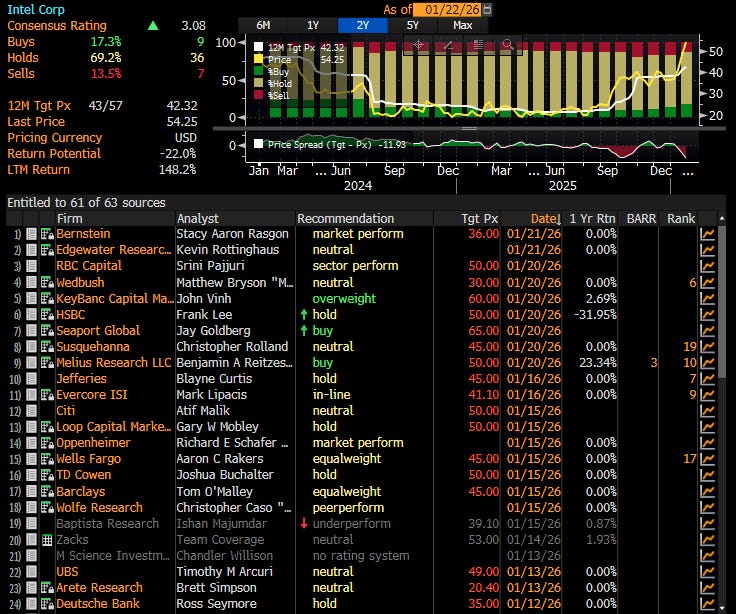Click the Baptista underperform recommendation cell
This screenshot has width=736, height=614.
351,524
